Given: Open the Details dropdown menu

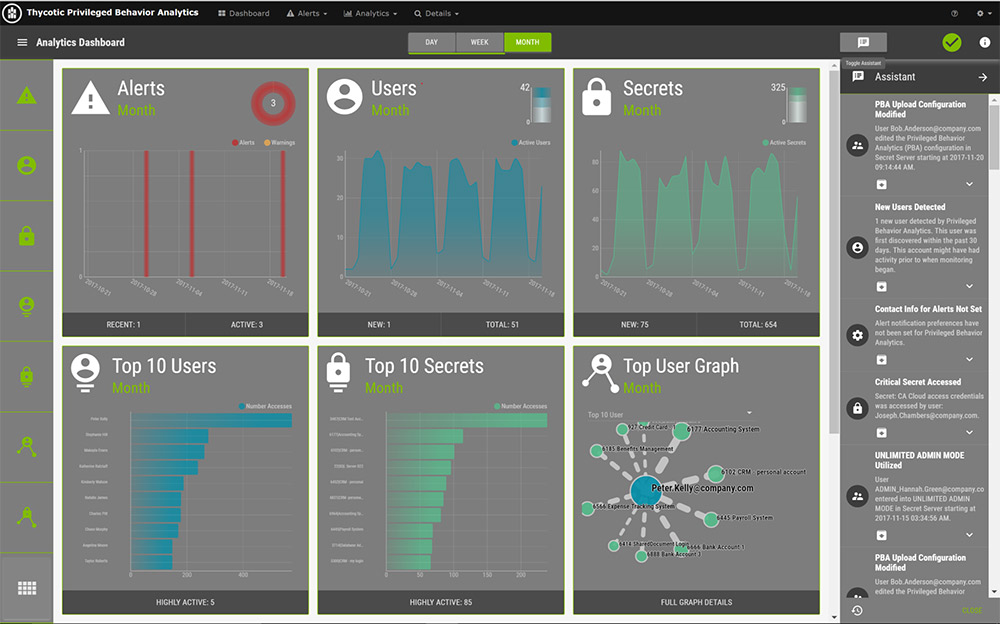Looking at the screenshot, I should [436, 13].
